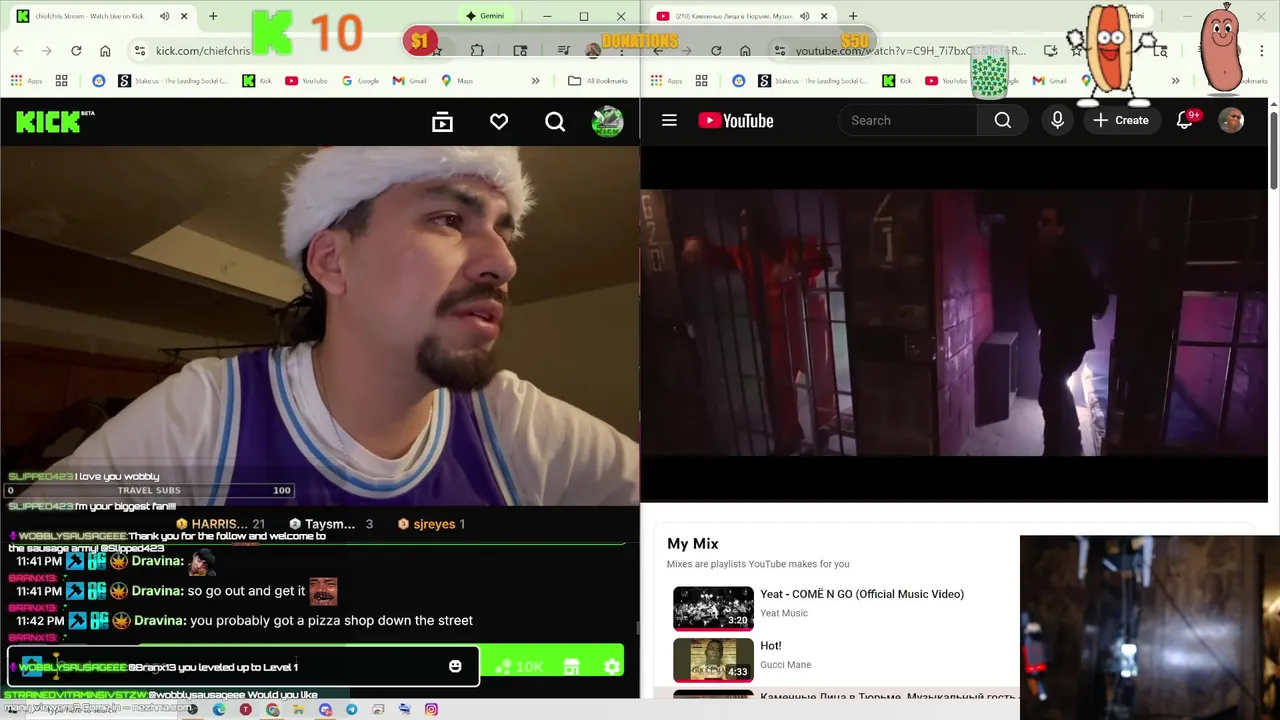This screenshot has width=1280, height=720.
Task: Open Gucci Mane thumbnail 4:33
Action: point(713,660)
